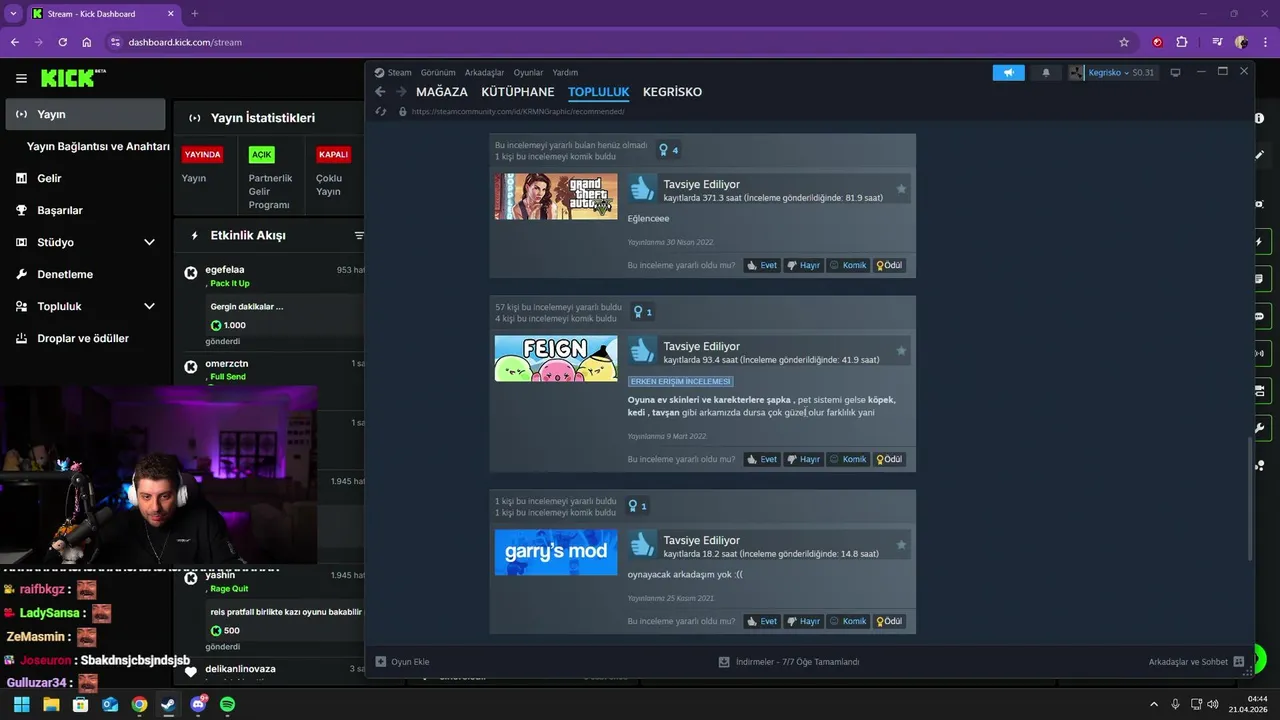Open Chrome media control icon
This screenshot has height=720, width=1280.
[x=1217, y=42]
